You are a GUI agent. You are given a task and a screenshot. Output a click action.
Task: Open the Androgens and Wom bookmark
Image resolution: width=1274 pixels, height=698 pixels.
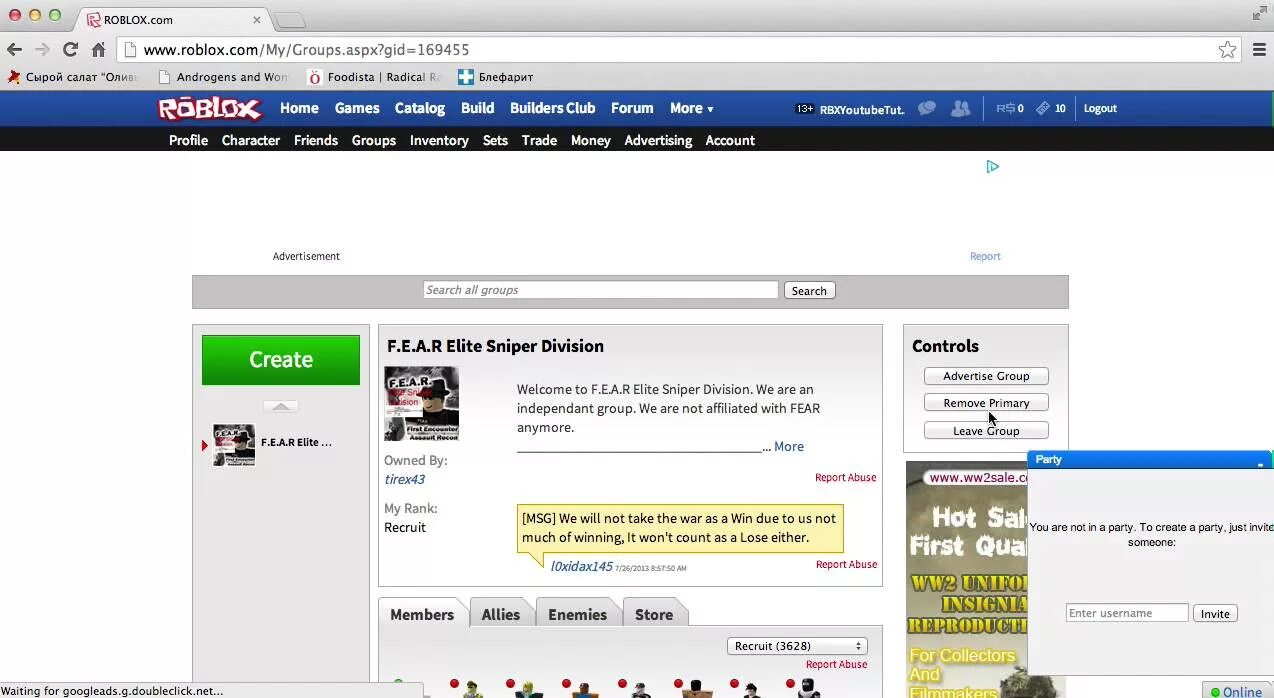(222, 77)
